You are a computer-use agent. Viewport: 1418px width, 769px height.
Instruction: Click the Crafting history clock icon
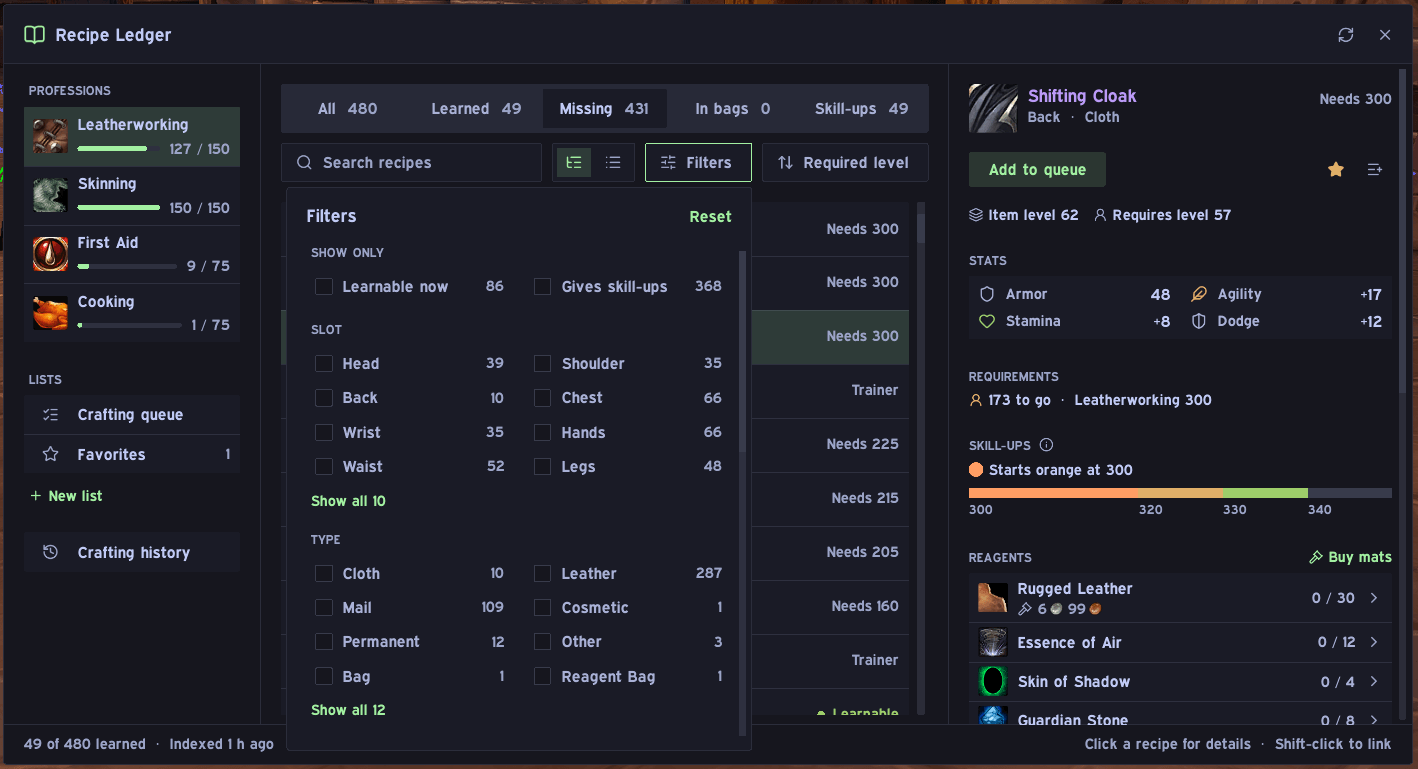tap(51, 553)
